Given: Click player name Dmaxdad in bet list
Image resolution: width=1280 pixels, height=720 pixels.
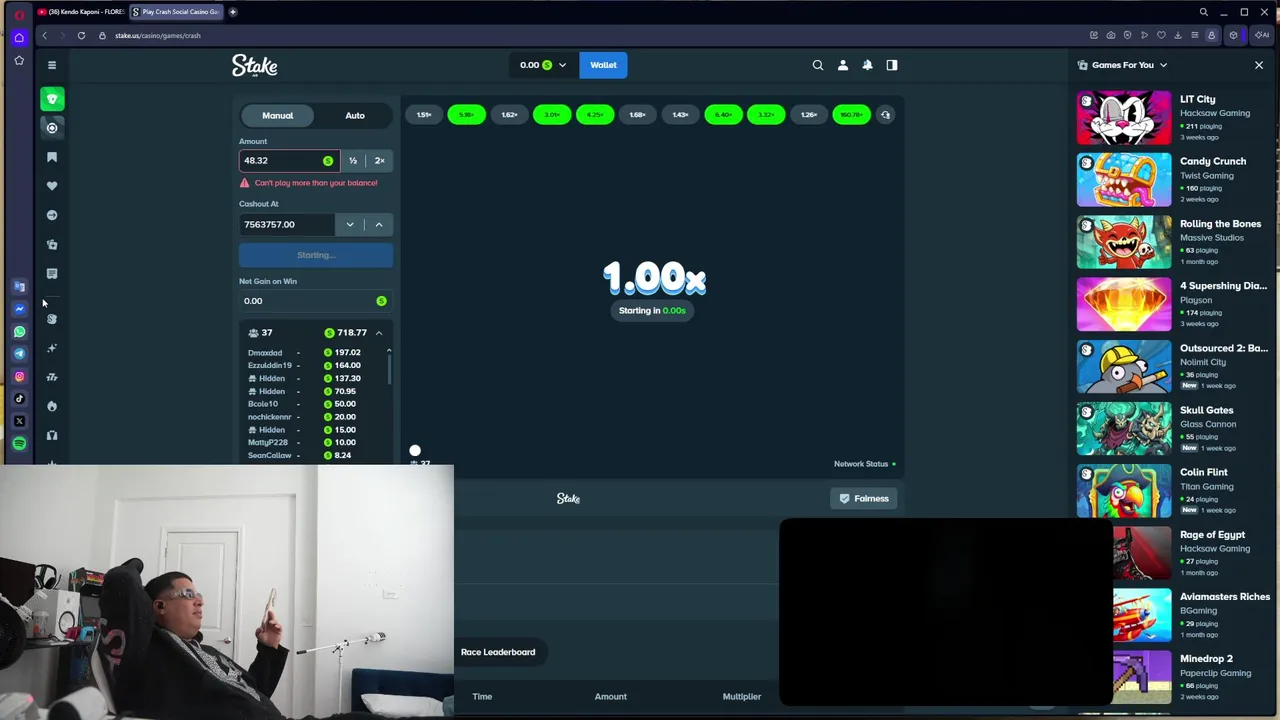Looking at the screenshot, I should click(265, 353).
